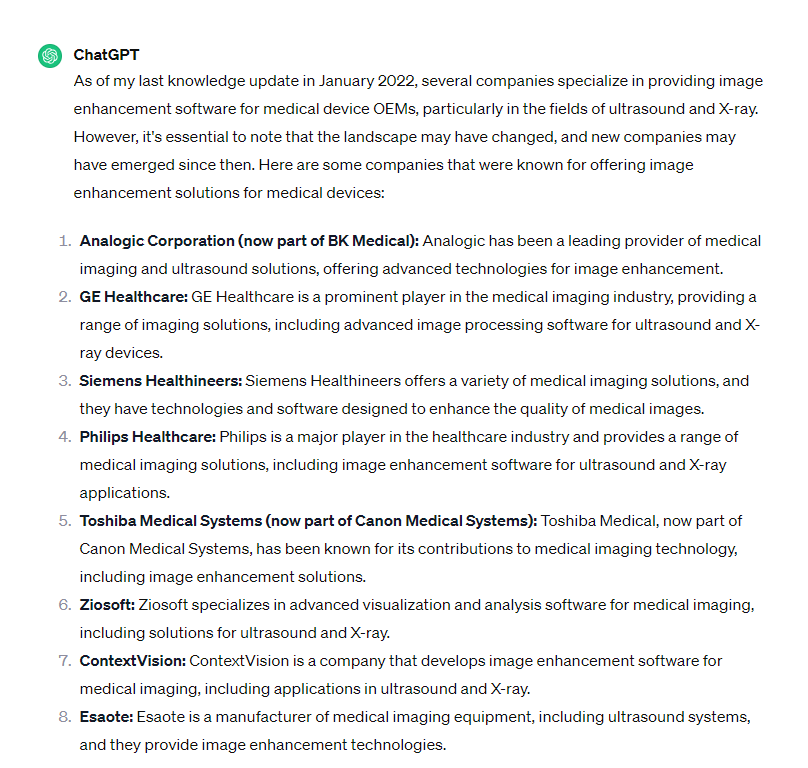Screen dimensions: 808x768
Task: Click the bold Analogic Corporation heading
Action: pyautogui.click(x=251, y=241)
